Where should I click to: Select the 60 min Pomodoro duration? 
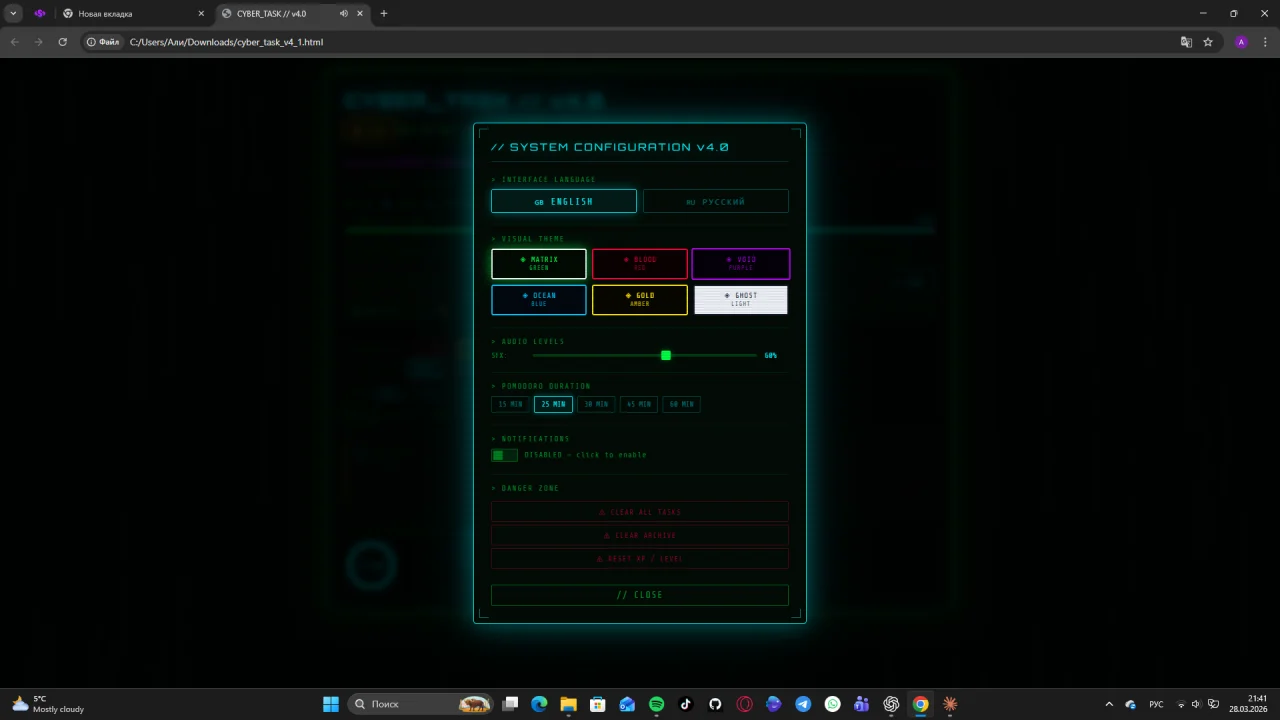click(x=681, y=404)
